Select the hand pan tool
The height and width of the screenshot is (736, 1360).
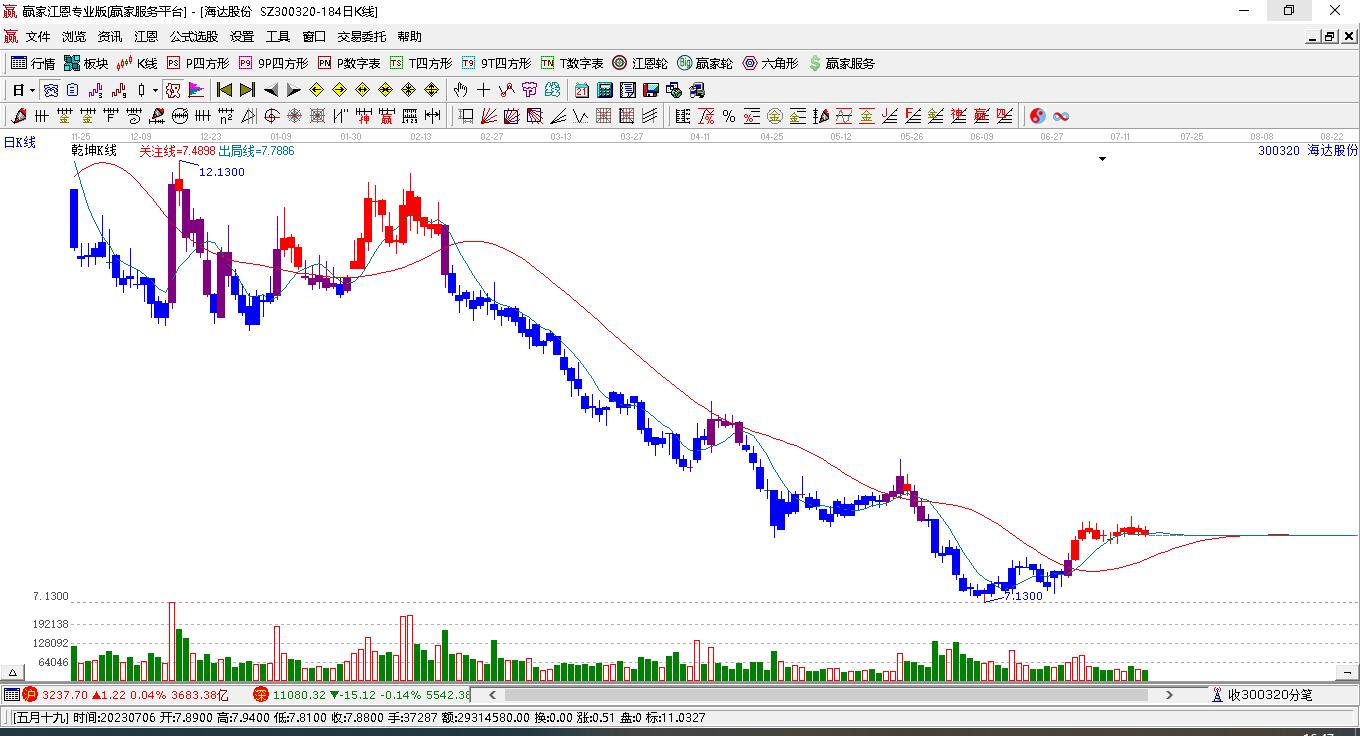coord(460,90)
